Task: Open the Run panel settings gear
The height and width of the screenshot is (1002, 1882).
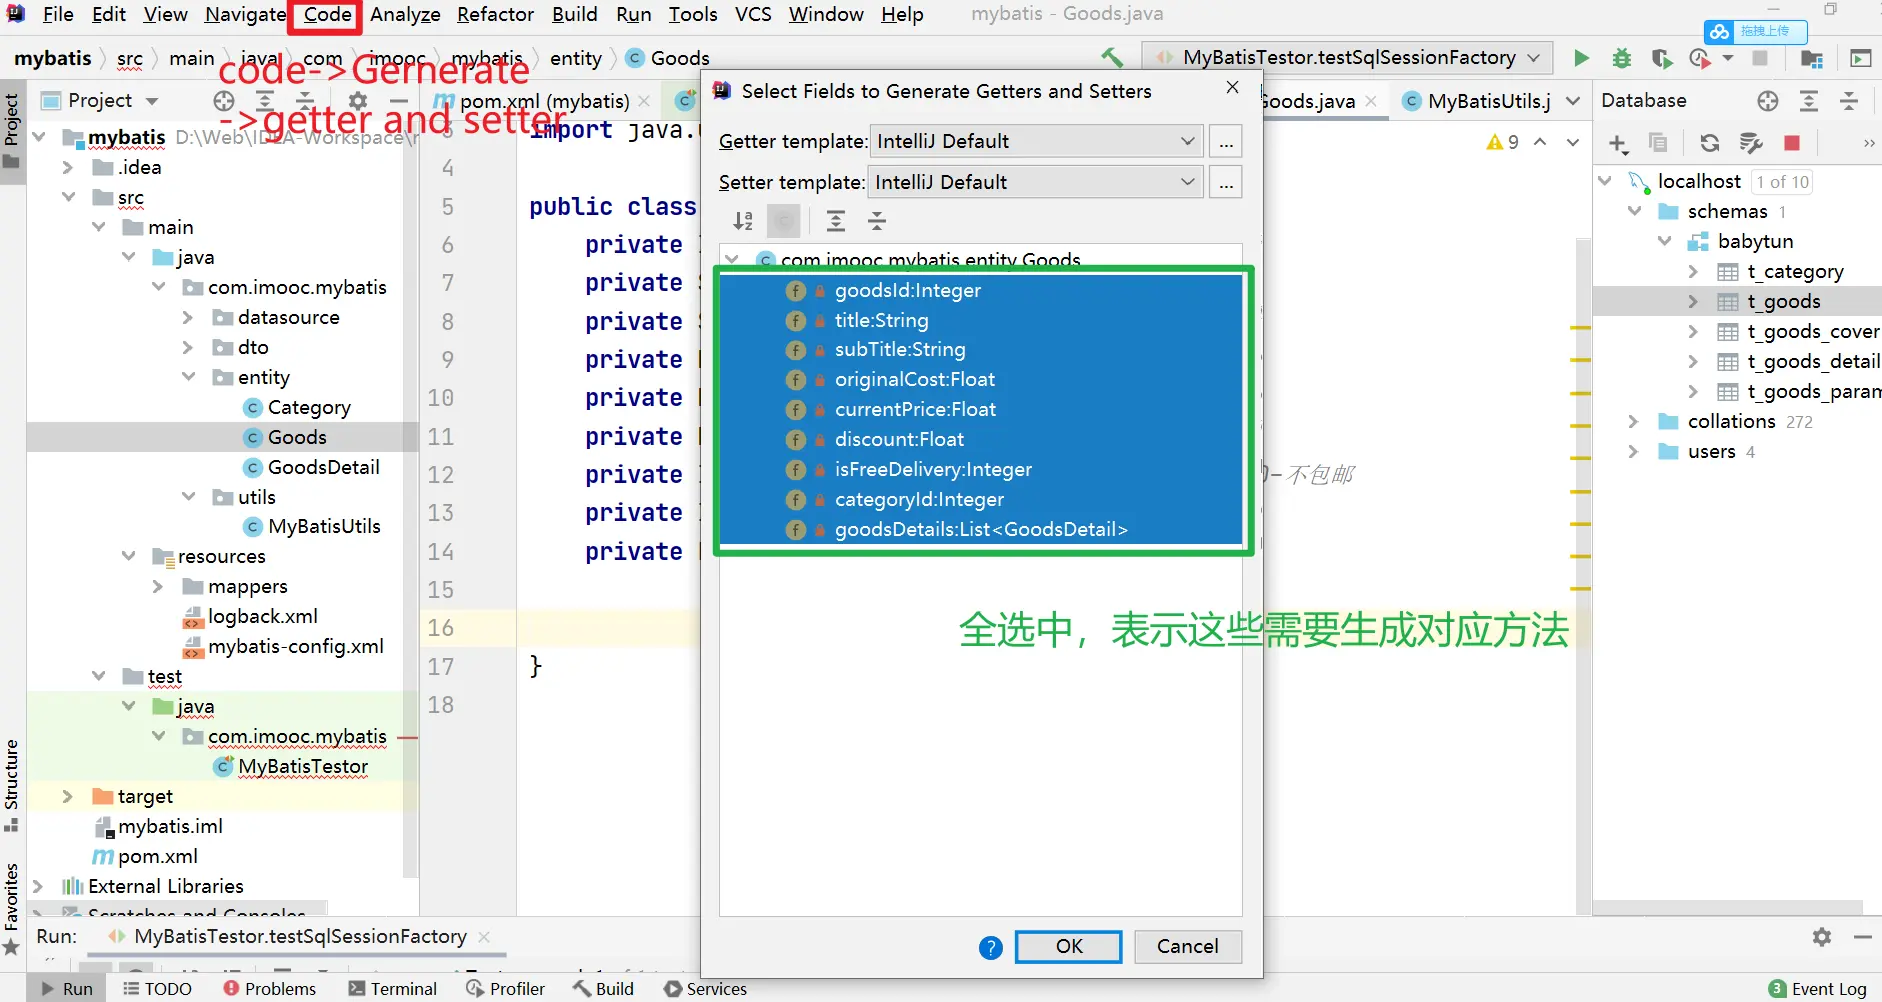Action: 1822,937
